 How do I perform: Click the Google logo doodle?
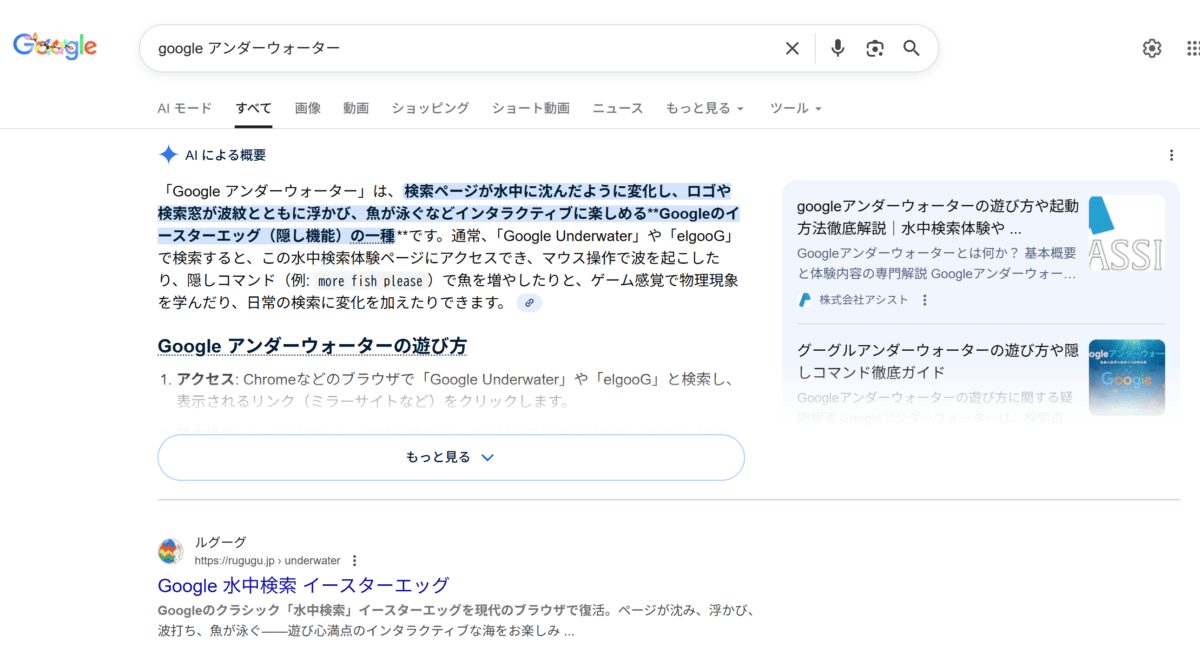coord(55,46)
